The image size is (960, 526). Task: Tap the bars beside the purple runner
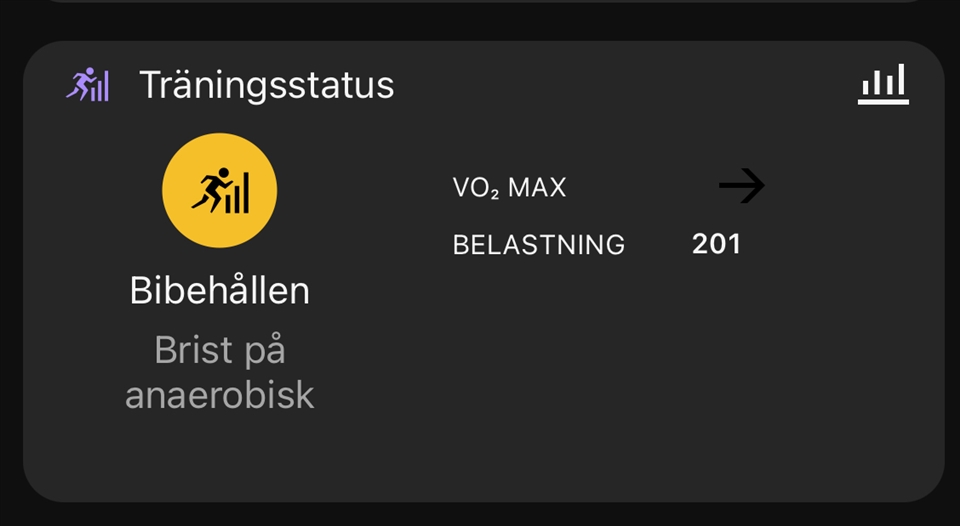point(100,87)
